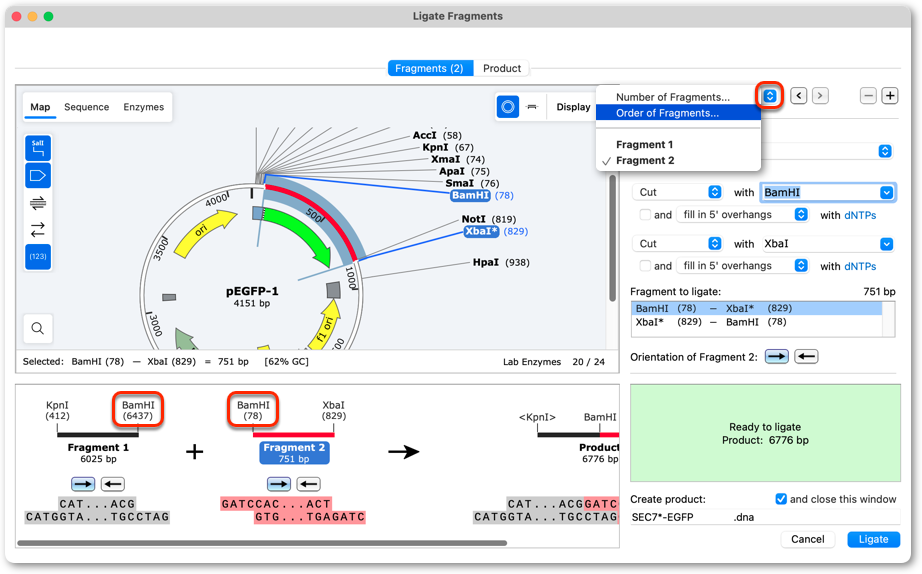Enable first 'and fill in 5' overhangs' checkbox
This screenshot has width=922, height=574.
coord(645,215)
